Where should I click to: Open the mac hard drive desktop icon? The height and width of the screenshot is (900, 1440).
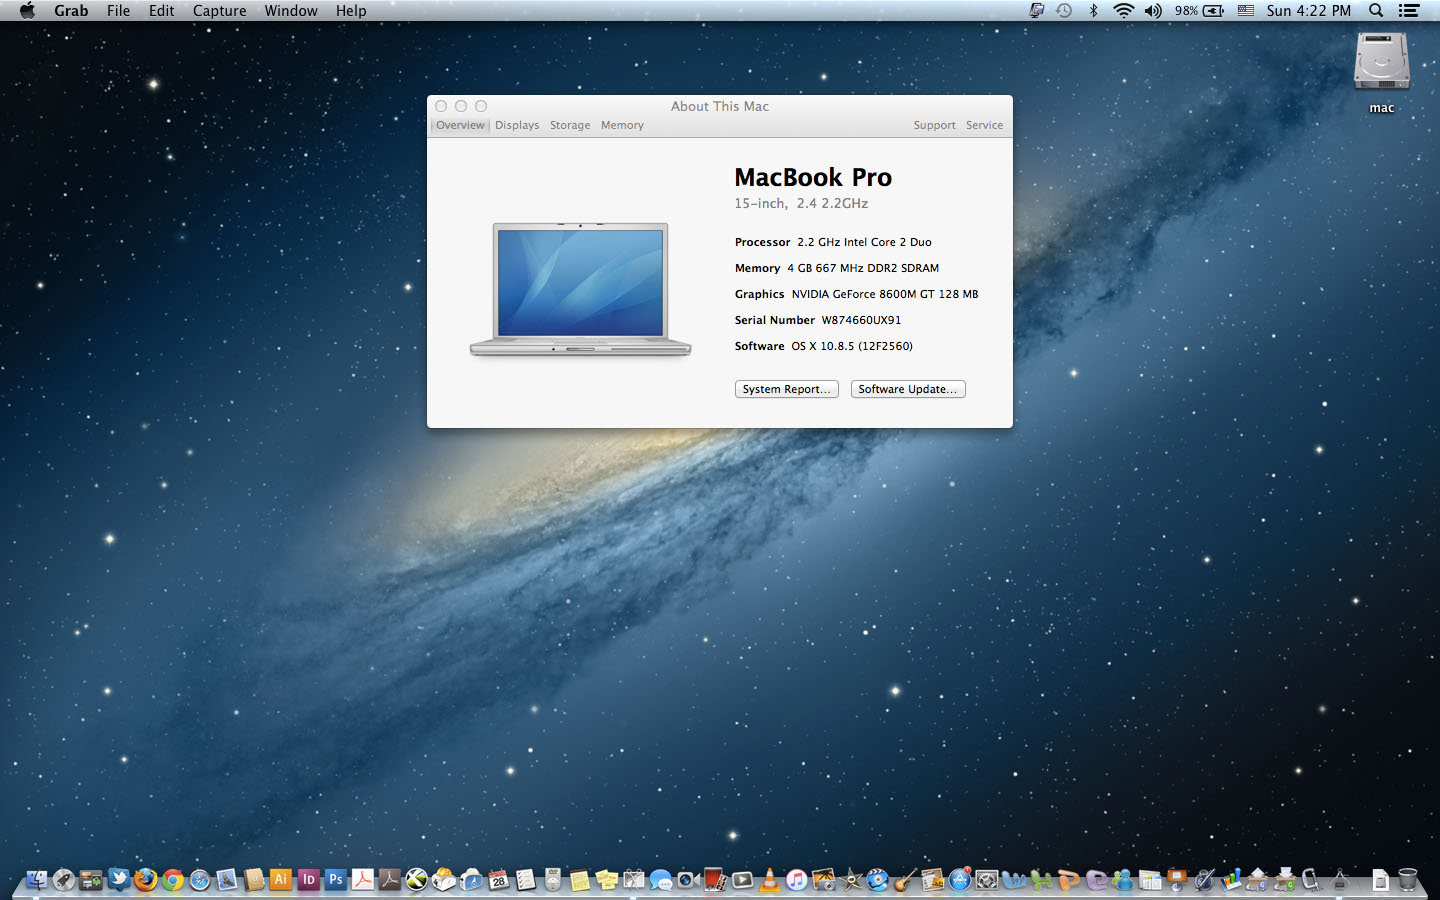pyautogui.click(x=1381, y=62)
